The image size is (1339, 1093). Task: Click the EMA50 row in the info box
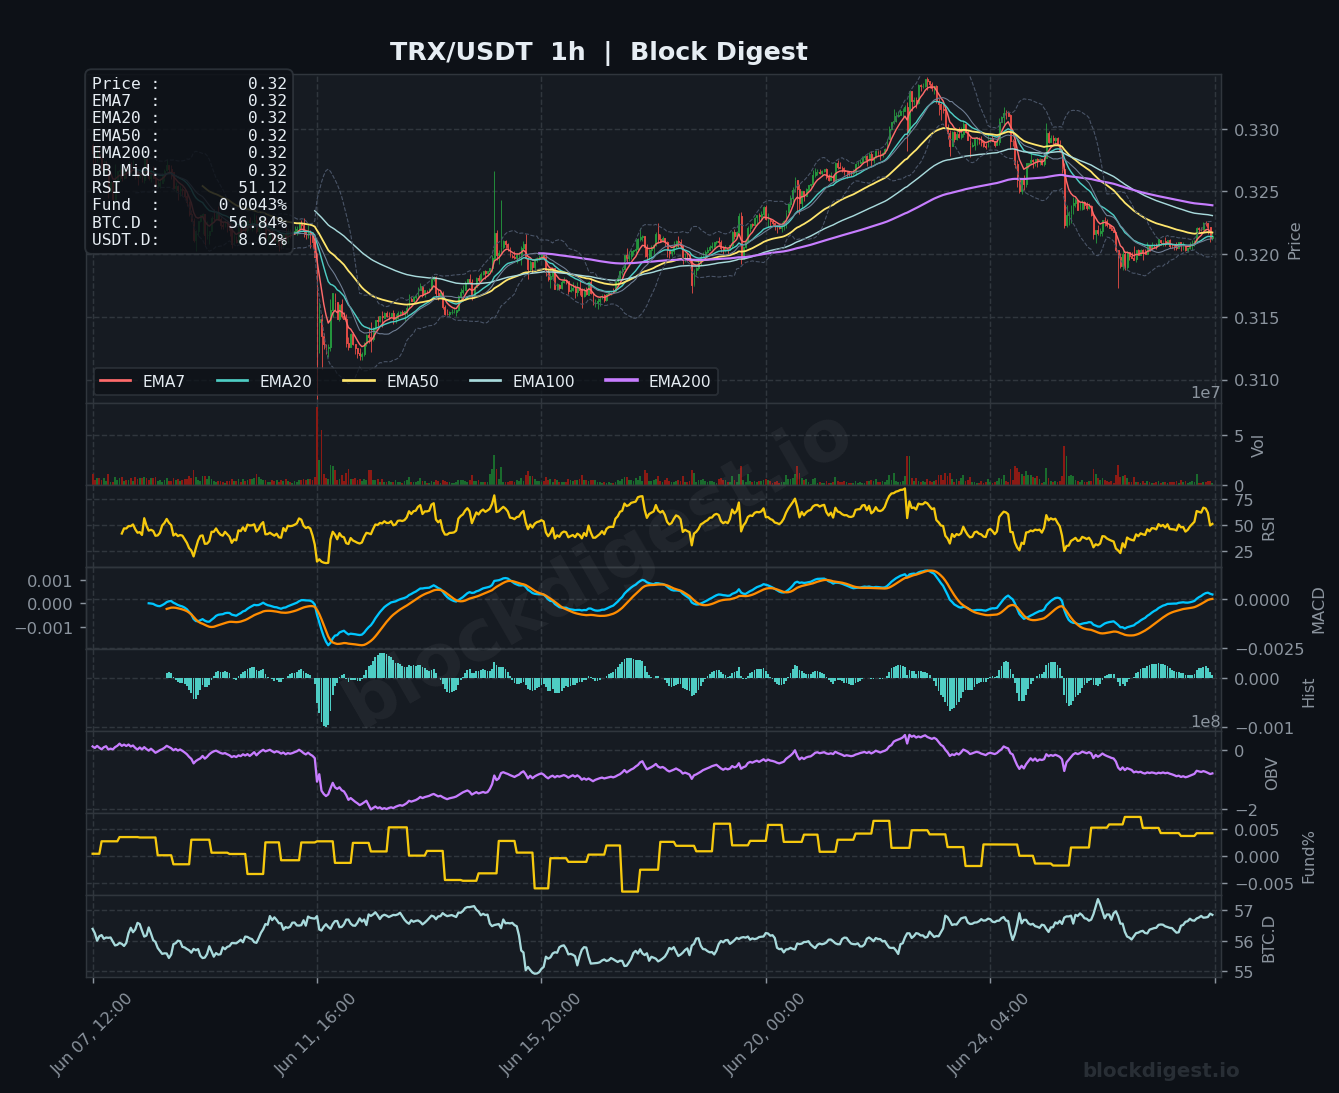point(189,136)
